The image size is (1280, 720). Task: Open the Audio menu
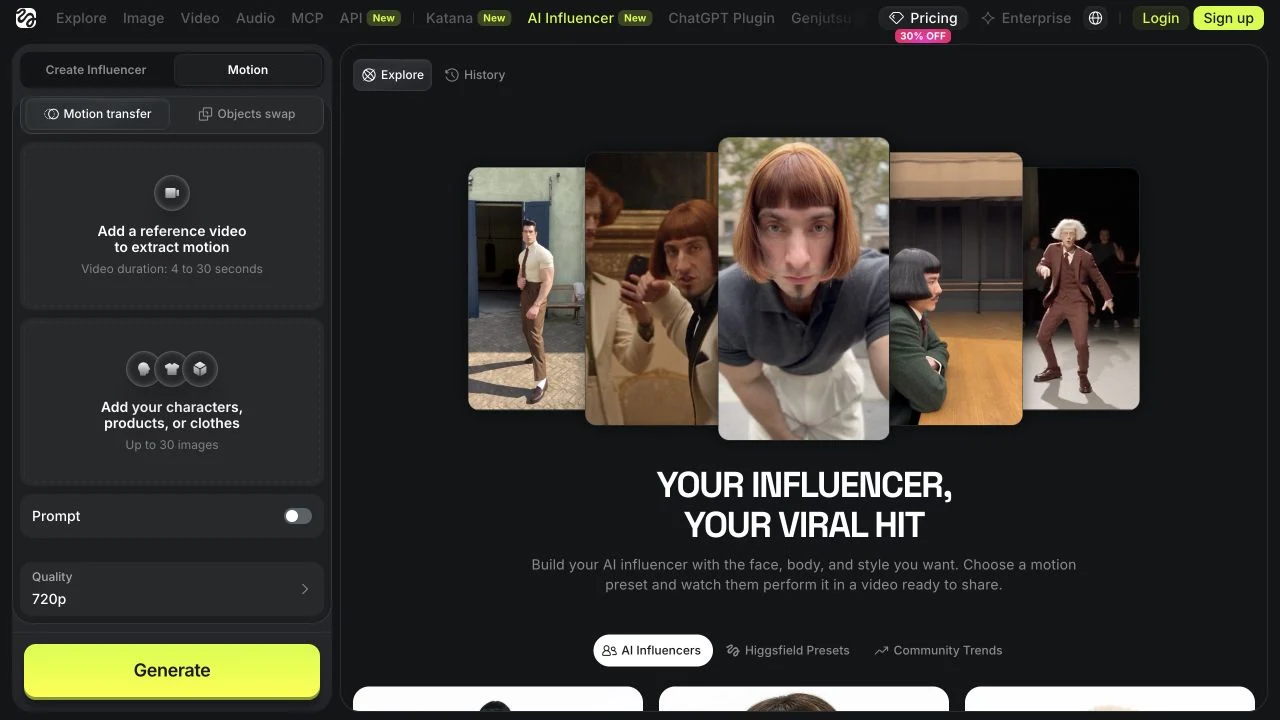pos(256,18)
